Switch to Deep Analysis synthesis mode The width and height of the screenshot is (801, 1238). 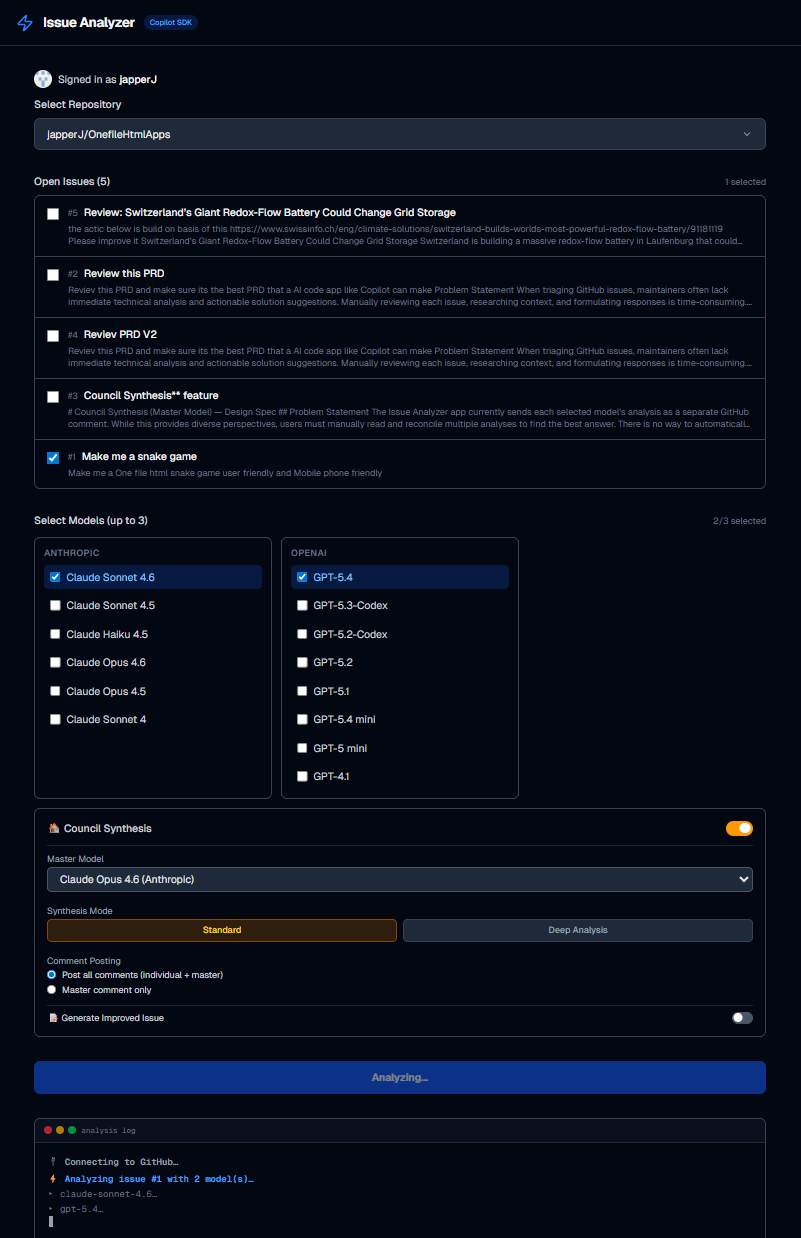point(577,929)
